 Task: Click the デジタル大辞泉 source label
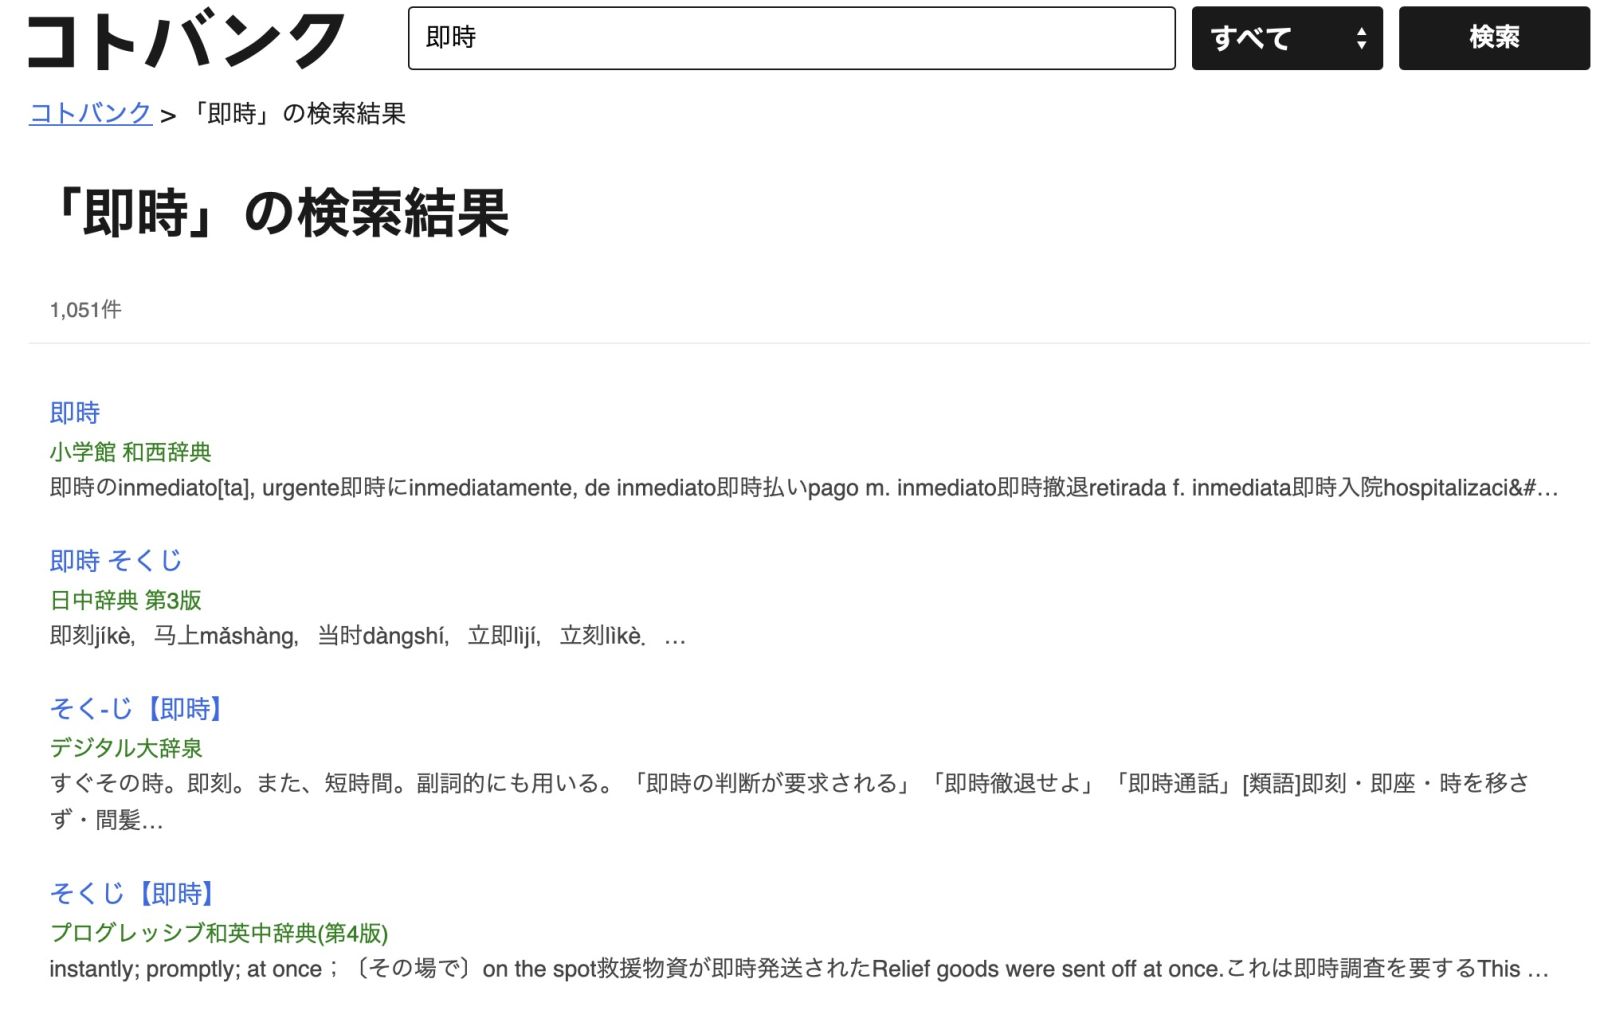tap(126, 748)
